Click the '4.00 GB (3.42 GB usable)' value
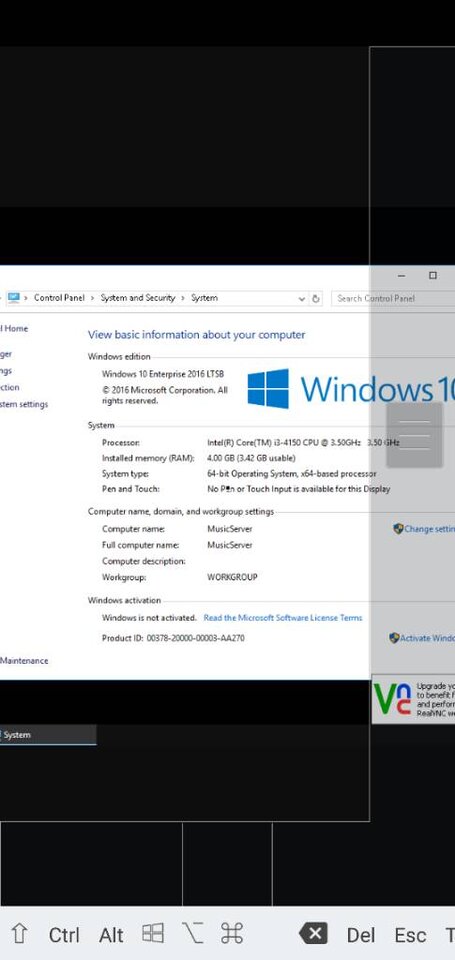The width and height of the screenshot is (455, 960). click(251, 458)
